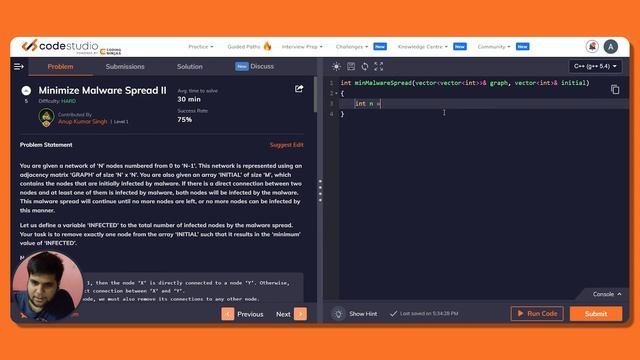The image size is (640, 360).
Task: Click the Run Code button
Action: pos(537,313)
